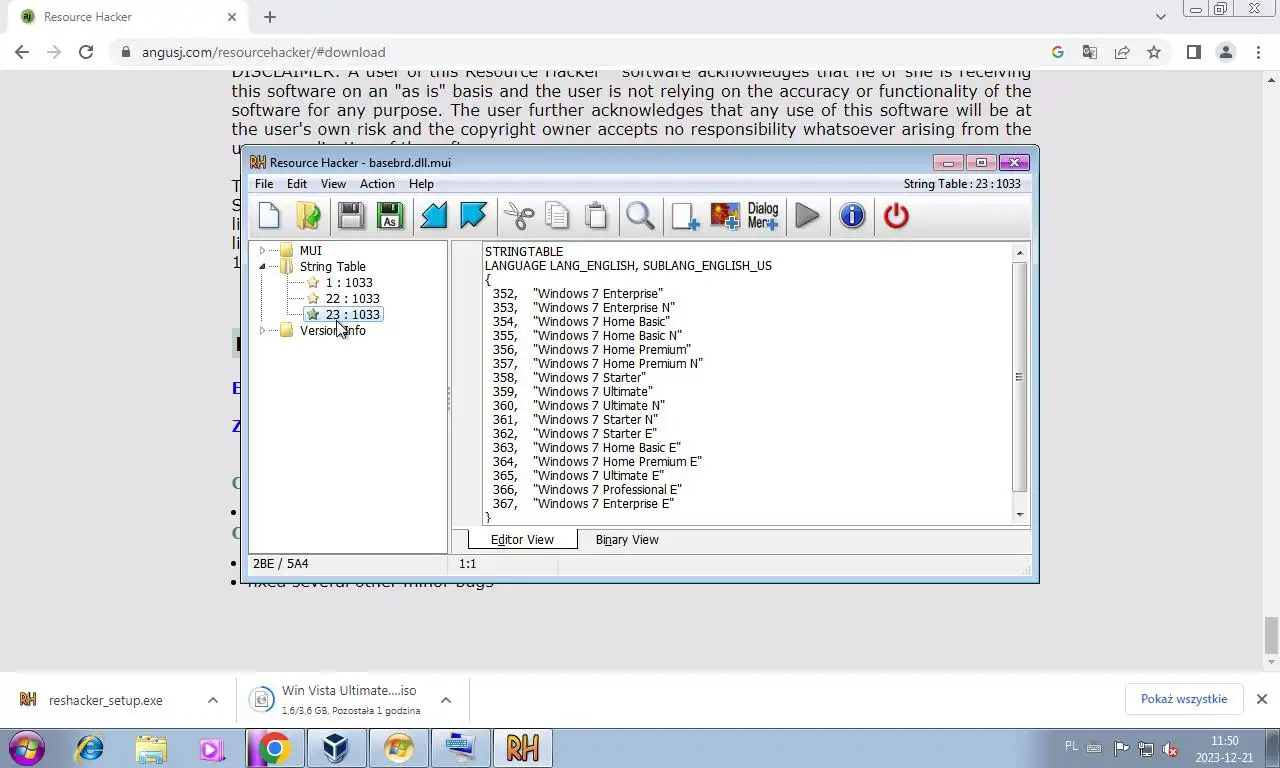Click the Open file folder icon
This screenshot has height=768, width=1280.
click(x=308, y=216)
